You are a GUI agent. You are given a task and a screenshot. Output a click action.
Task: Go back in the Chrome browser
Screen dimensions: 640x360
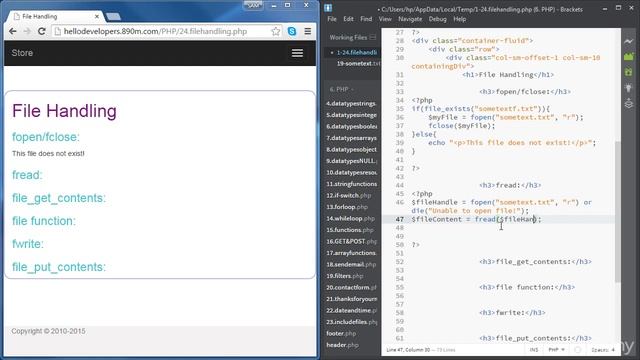[13, 31]
